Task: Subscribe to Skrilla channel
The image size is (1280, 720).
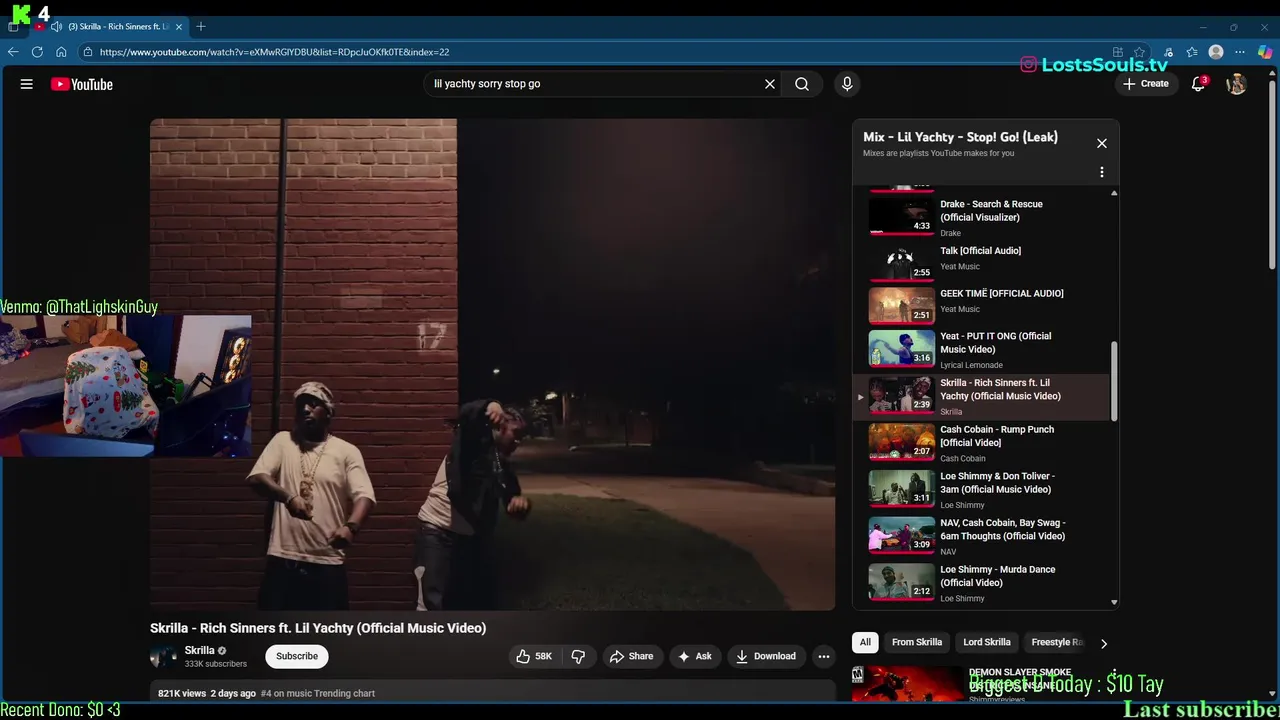Action: 297,656
